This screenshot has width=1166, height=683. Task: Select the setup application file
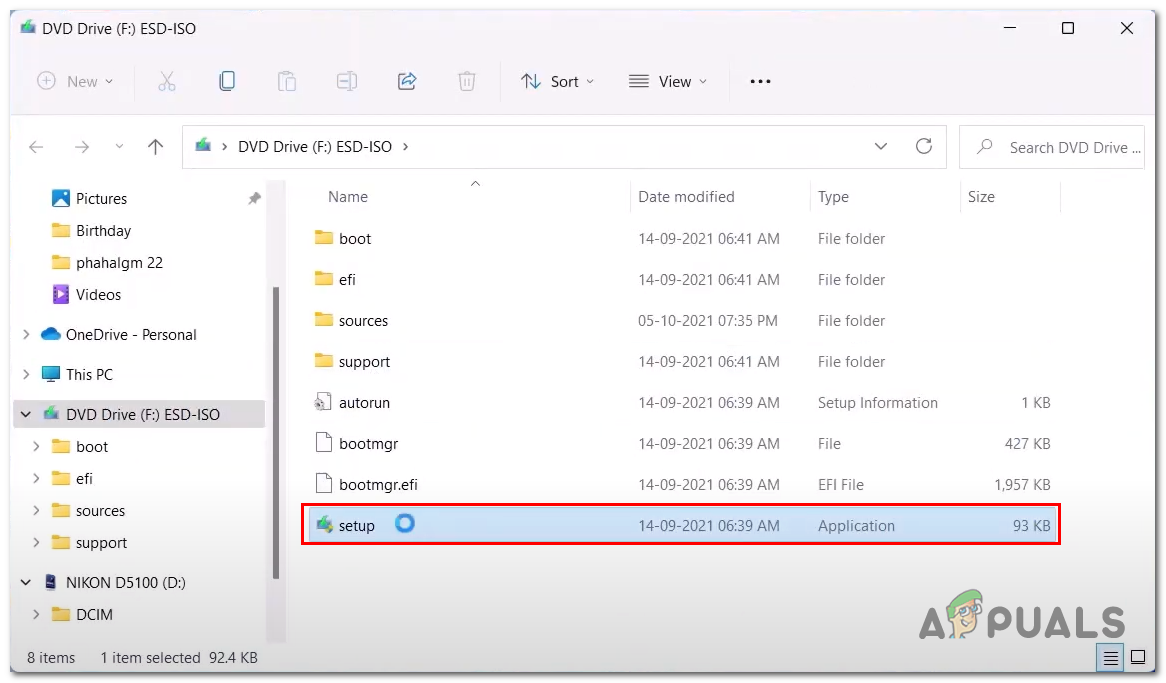pyautogui.click(x=357, y=526)
